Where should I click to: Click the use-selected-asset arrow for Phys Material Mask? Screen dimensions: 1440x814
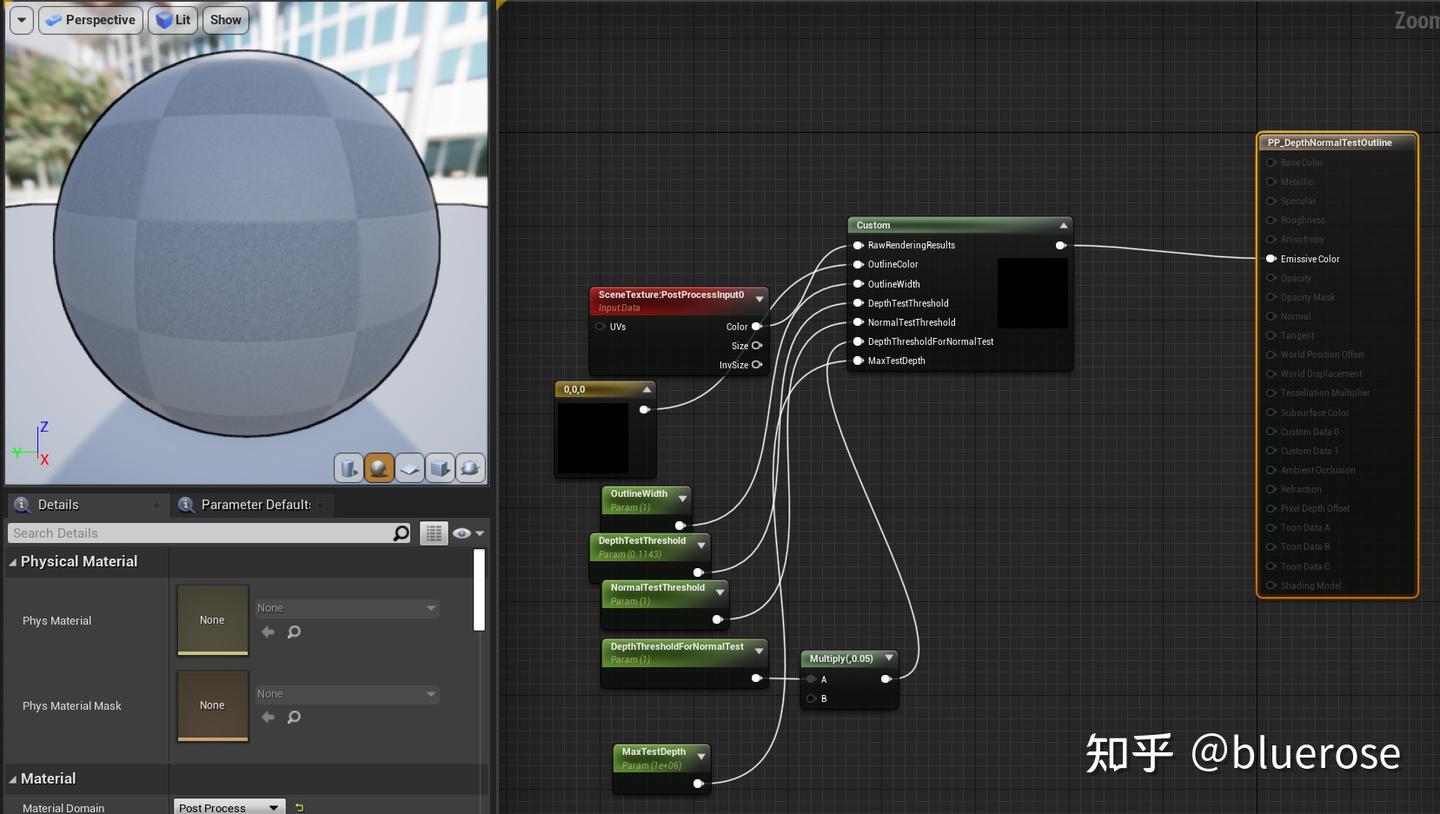pos(268,716)
